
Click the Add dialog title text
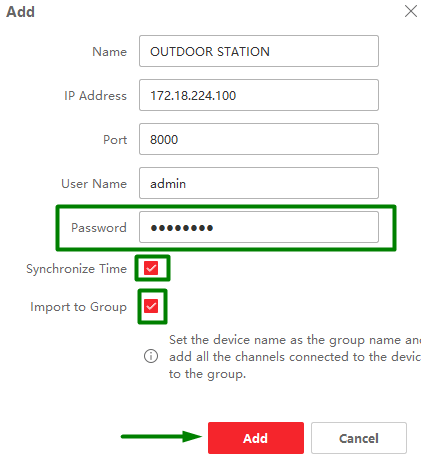coord(20,12)
